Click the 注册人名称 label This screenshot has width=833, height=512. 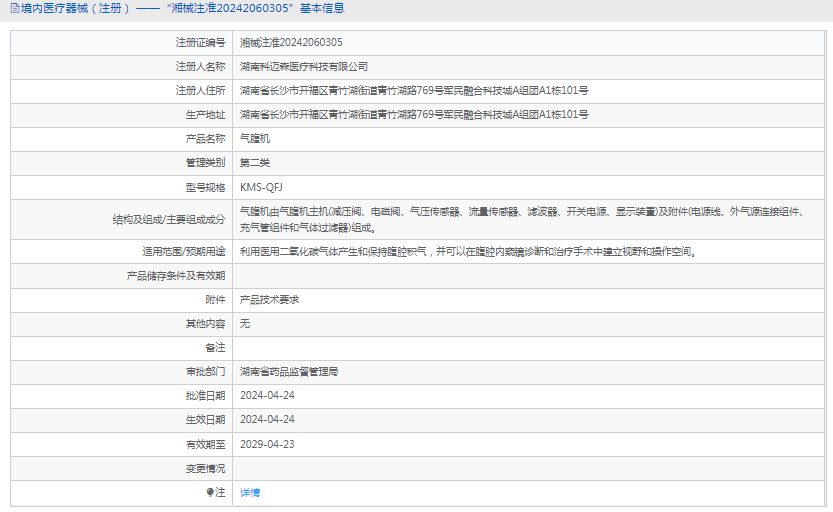[200, 66]
